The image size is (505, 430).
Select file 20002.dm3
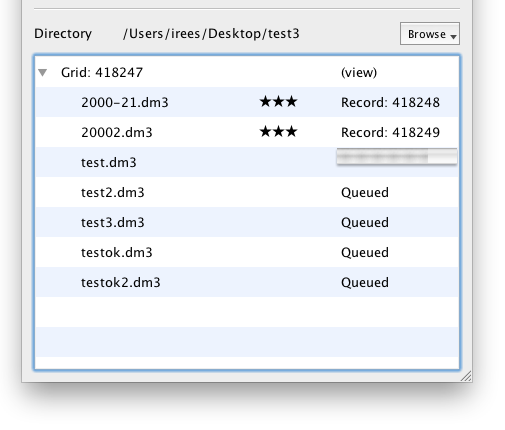point(117,132)
